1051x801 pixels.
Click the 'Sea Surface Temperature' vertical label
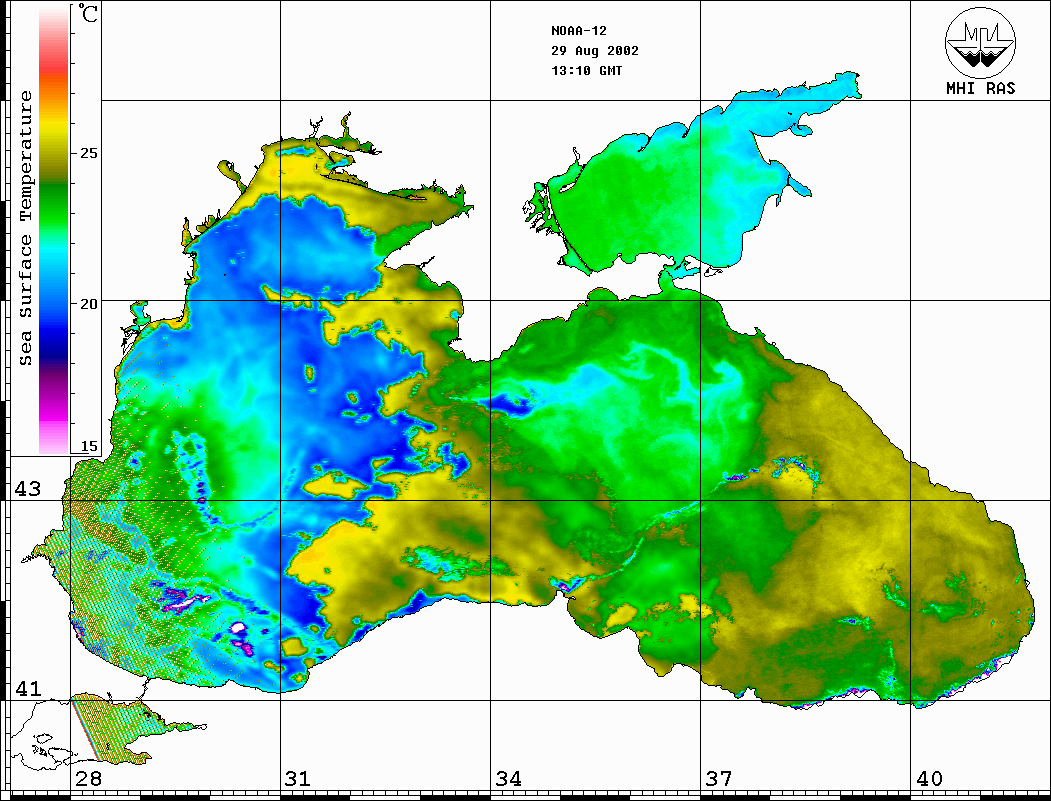point(25,228)
